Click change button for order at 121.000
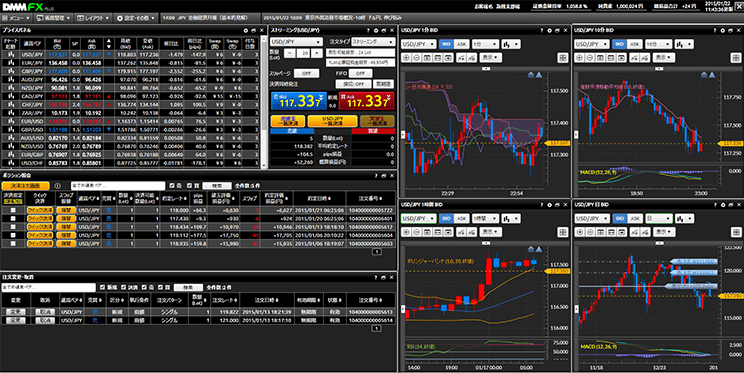Viewport: 744px width, 373px height. click(16, 321)
